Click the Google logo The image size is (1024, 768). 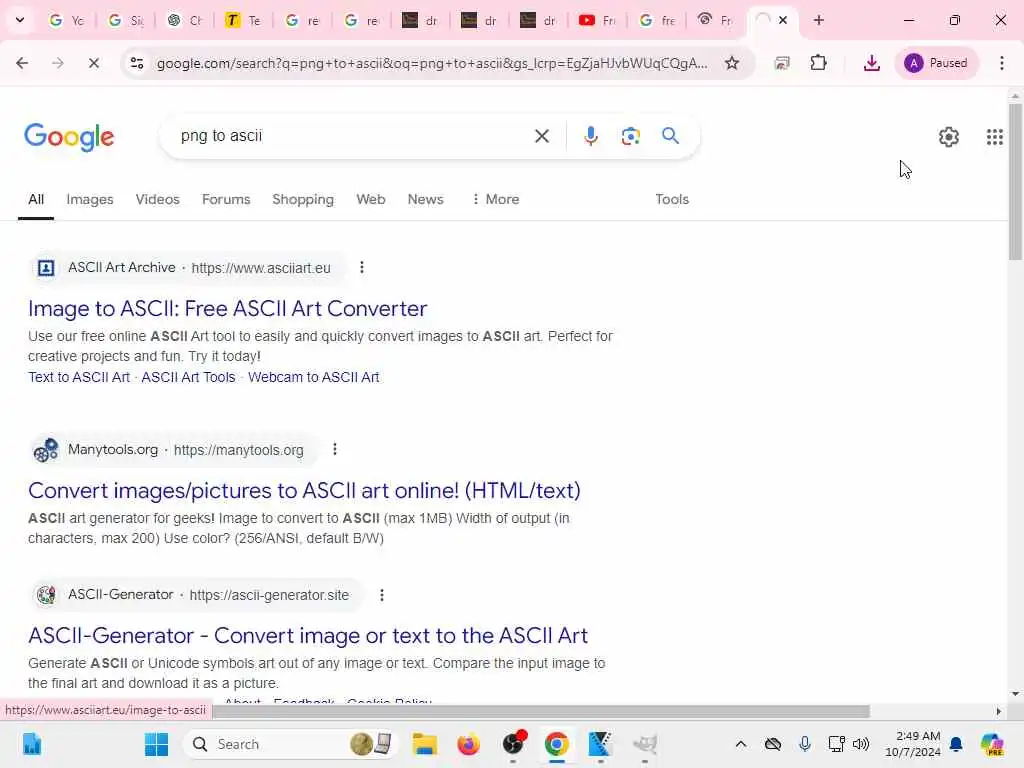pyautogui.click(x=69, y=136)
